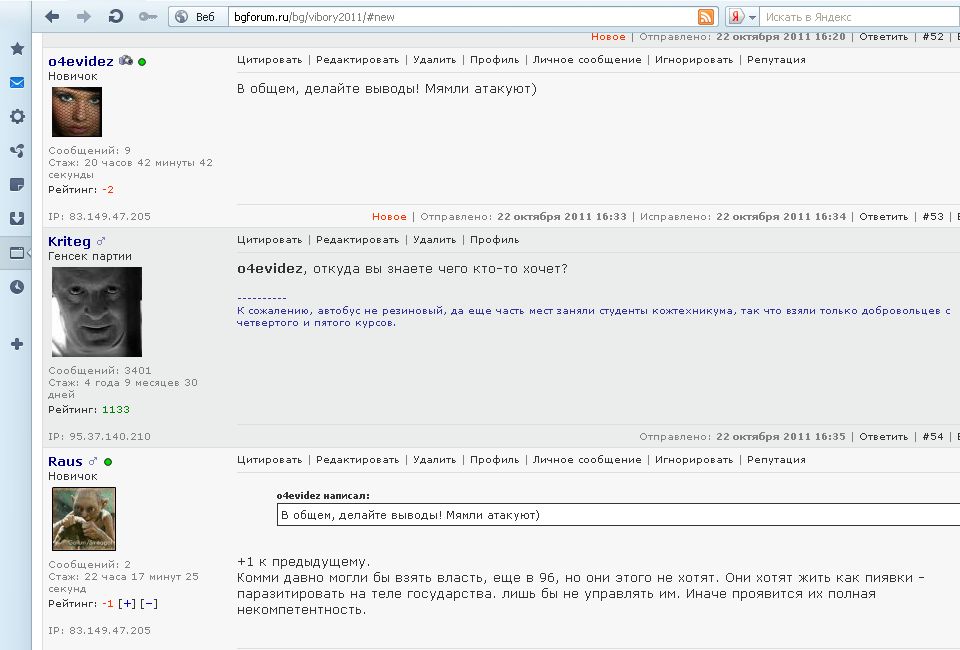
Task: Open the History clock panel in sidebar
Action: tap(17, 287)
